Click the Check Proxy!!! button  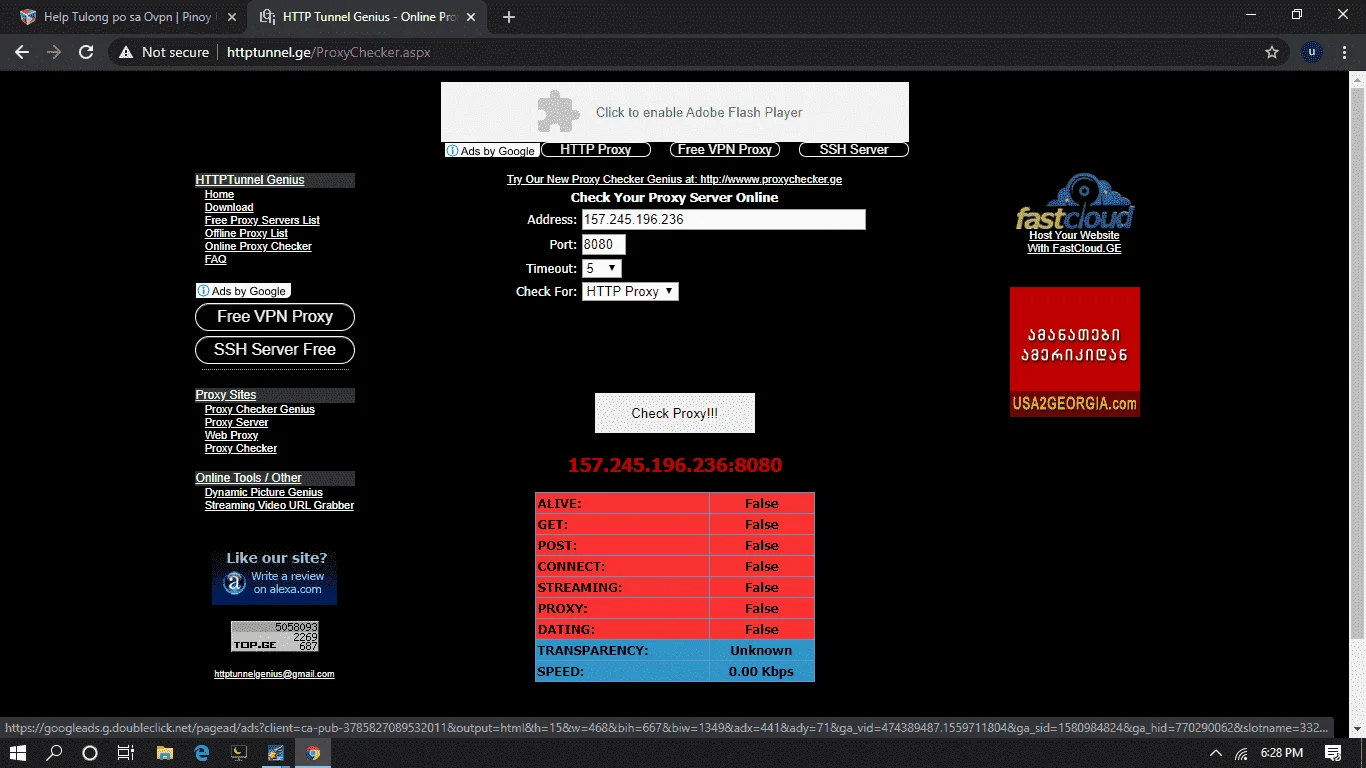675,413
